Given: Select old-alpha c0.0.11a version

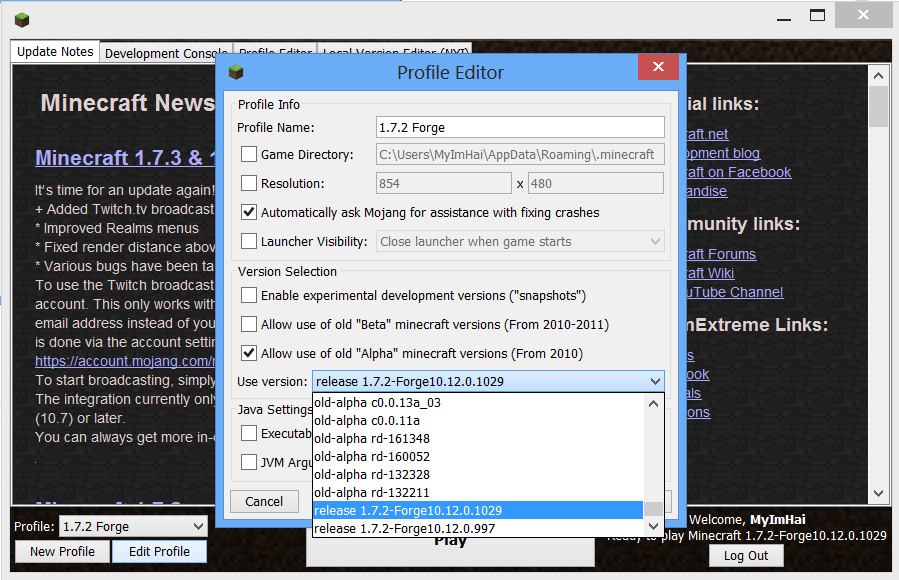Looking at the screenshot, I should [478, 421].
